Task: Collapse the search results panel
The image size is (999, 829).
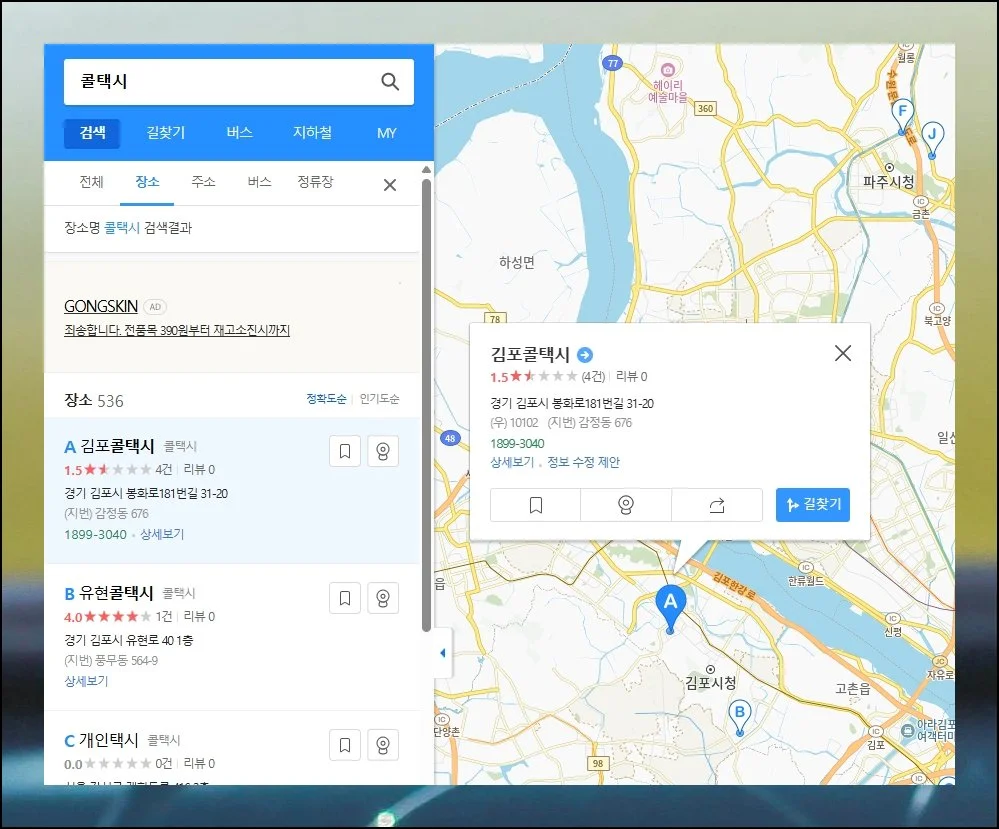Action: pos(441,652)
